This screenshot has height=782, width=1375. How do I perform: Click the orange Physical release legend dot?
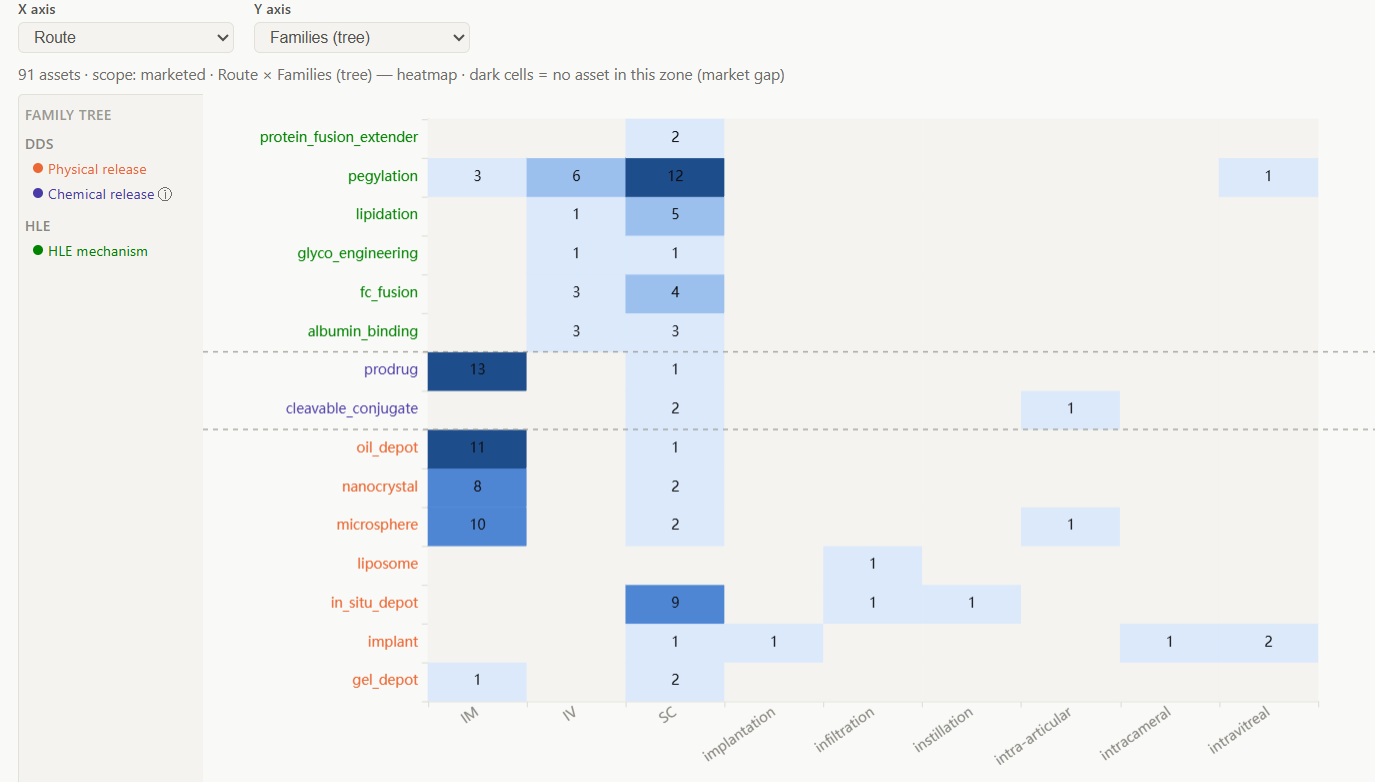(x=38, y=169)
